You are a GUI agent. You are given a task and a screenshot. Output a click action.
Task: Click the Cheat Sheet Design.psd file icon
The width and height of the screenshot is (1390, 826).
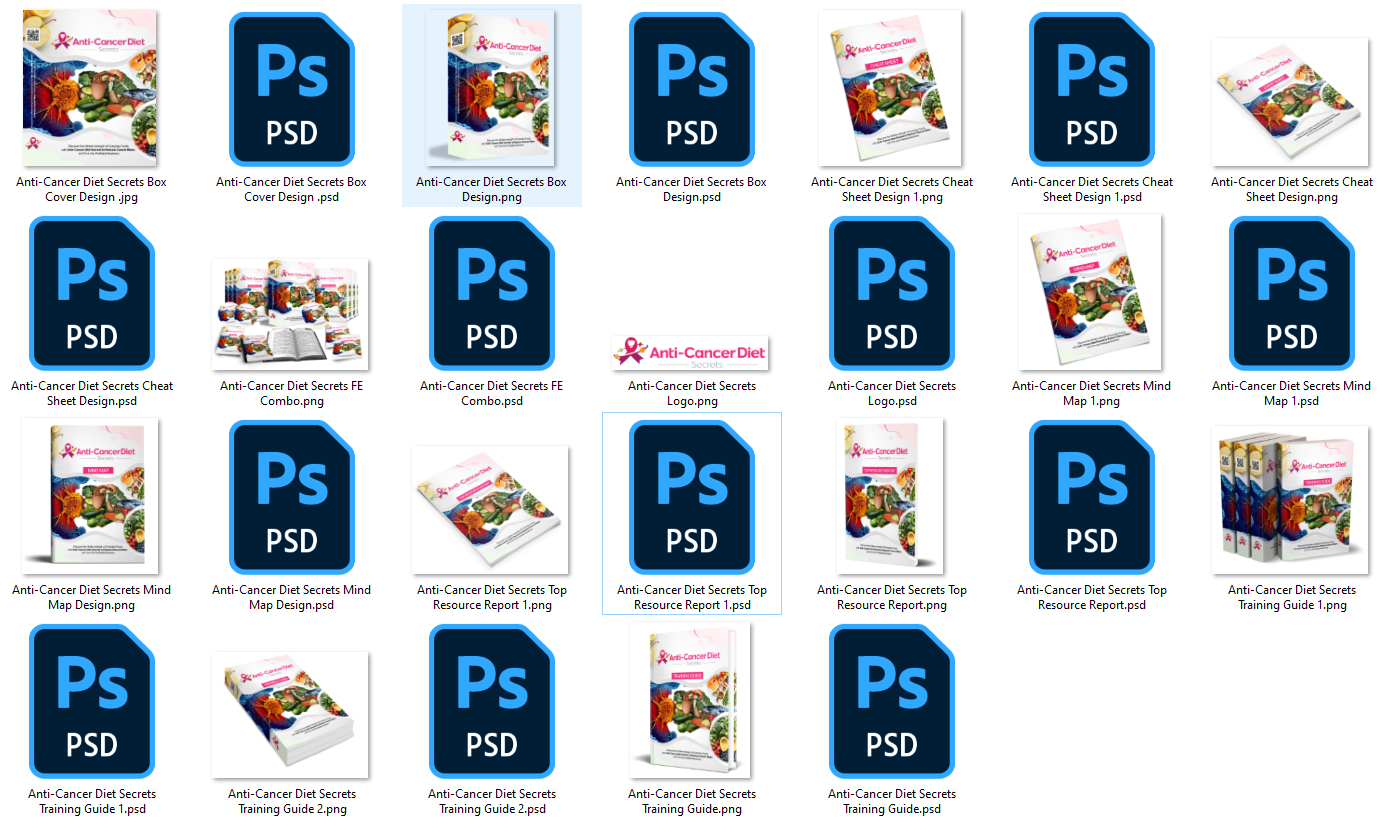(91, 294)
